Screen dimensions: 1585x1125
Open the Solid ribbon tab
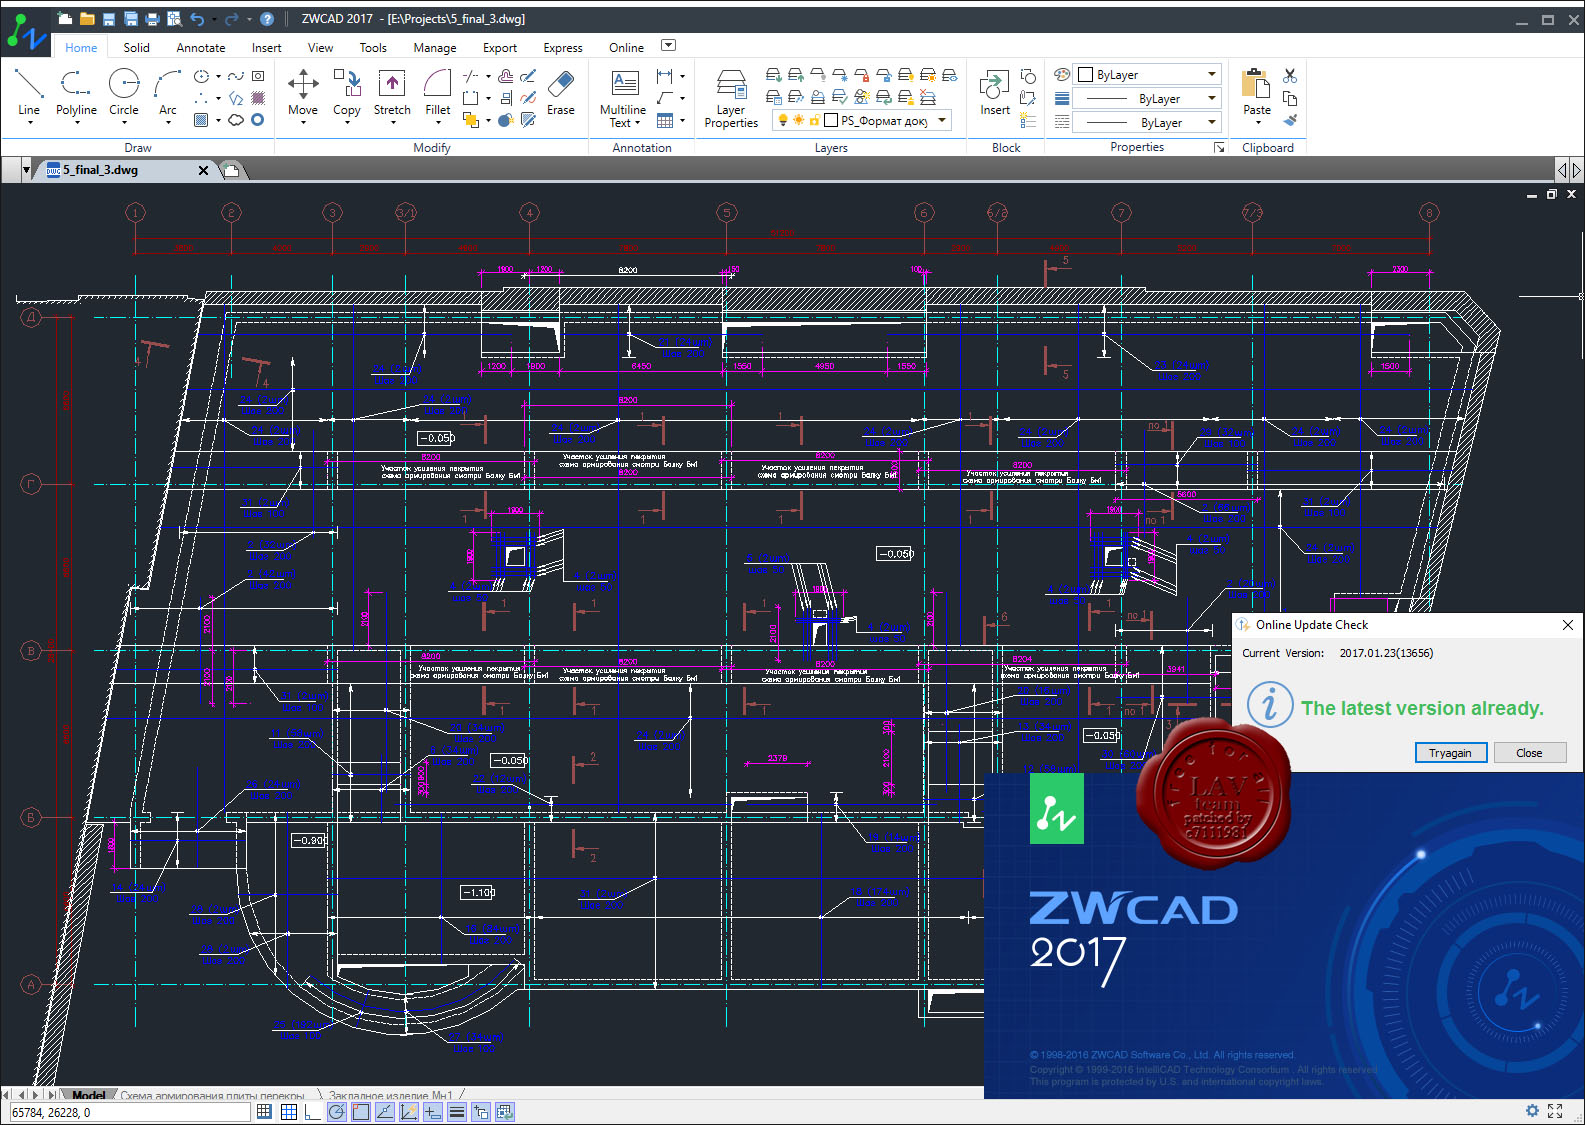[x=136, y=47]
